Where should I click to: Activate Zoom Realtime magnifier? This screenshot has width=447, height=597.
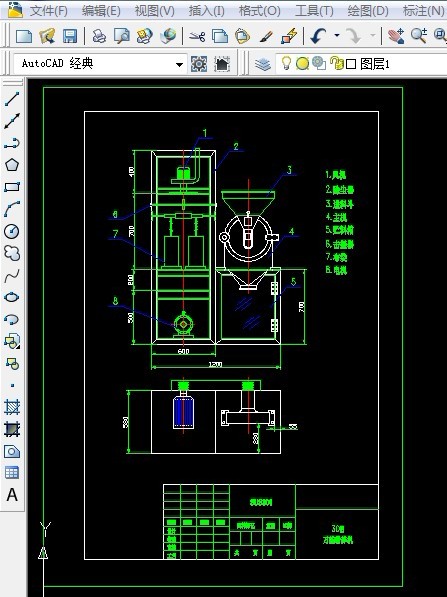pos(419,36)
